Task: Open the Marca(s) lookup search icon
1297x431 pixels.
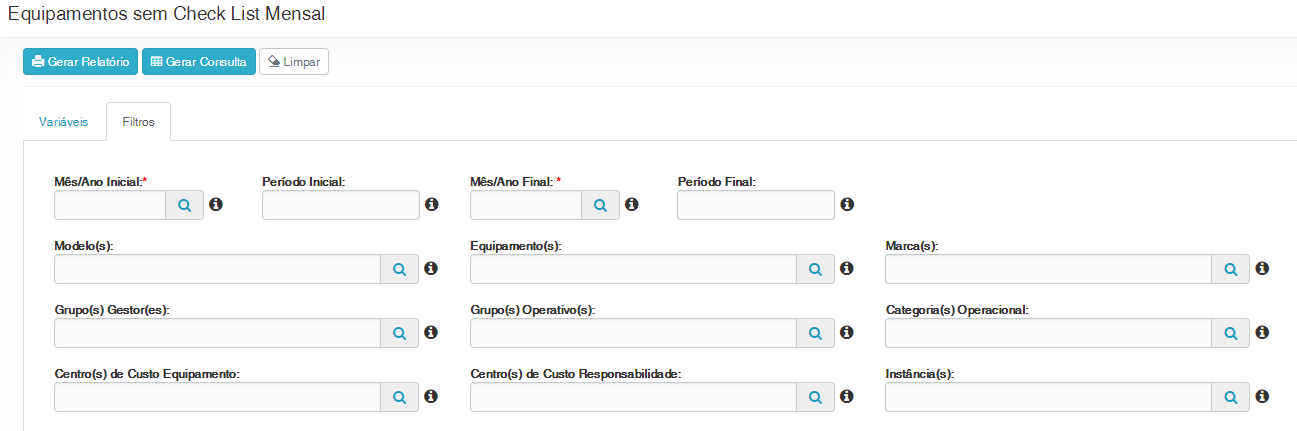Action: pos(1231,269)
